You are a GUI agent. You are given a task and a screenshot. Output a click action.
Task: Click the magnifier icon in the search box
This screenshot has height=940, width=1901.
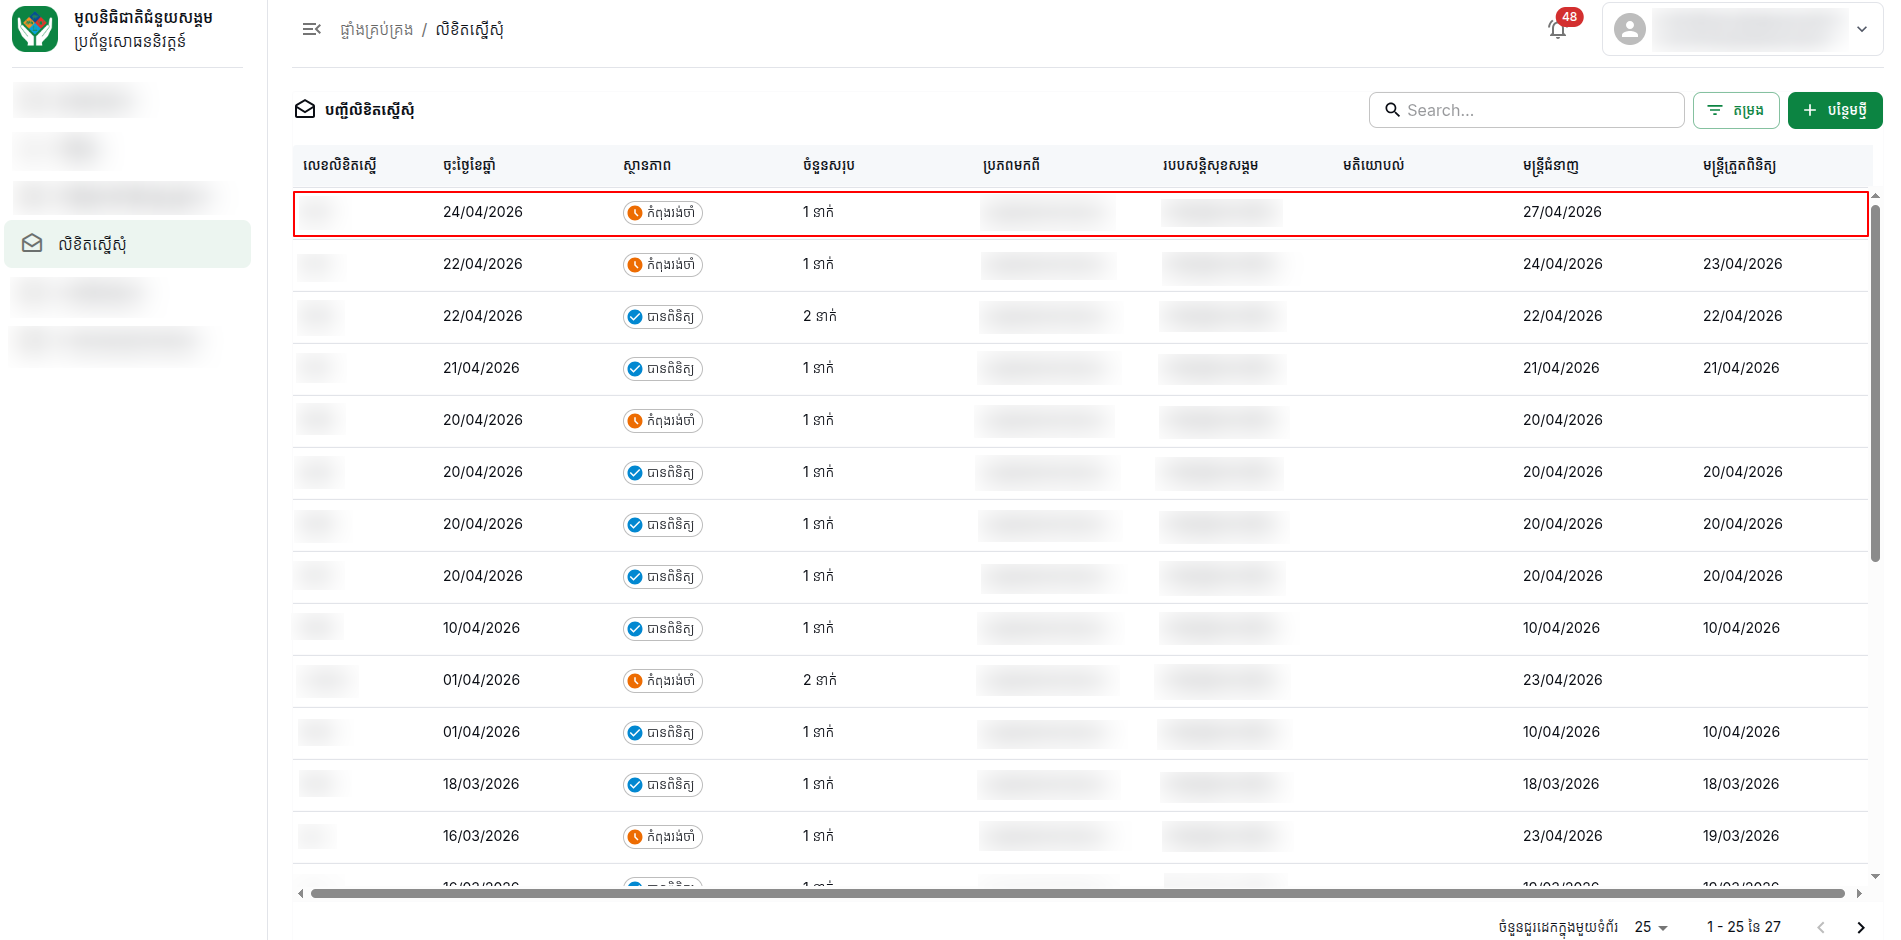tap(1391, 110)
